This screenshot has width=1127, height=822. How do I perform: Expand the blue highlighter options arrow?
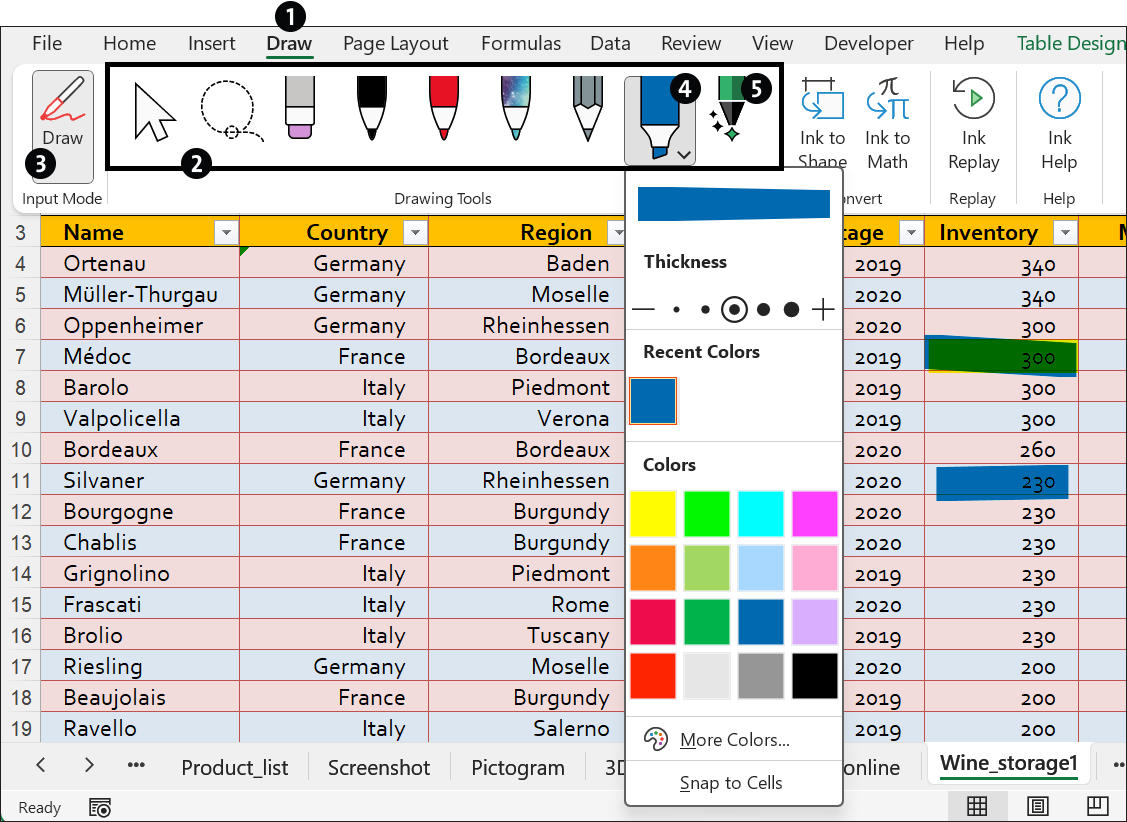coord(684,154)
